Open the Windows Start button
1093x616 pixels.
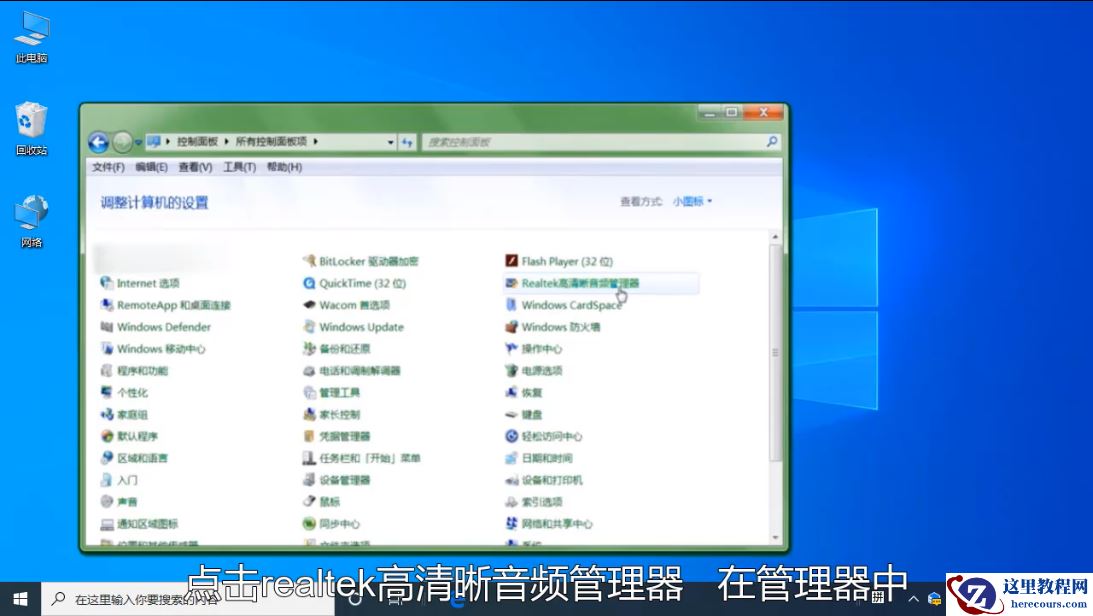tap(20, 600)
